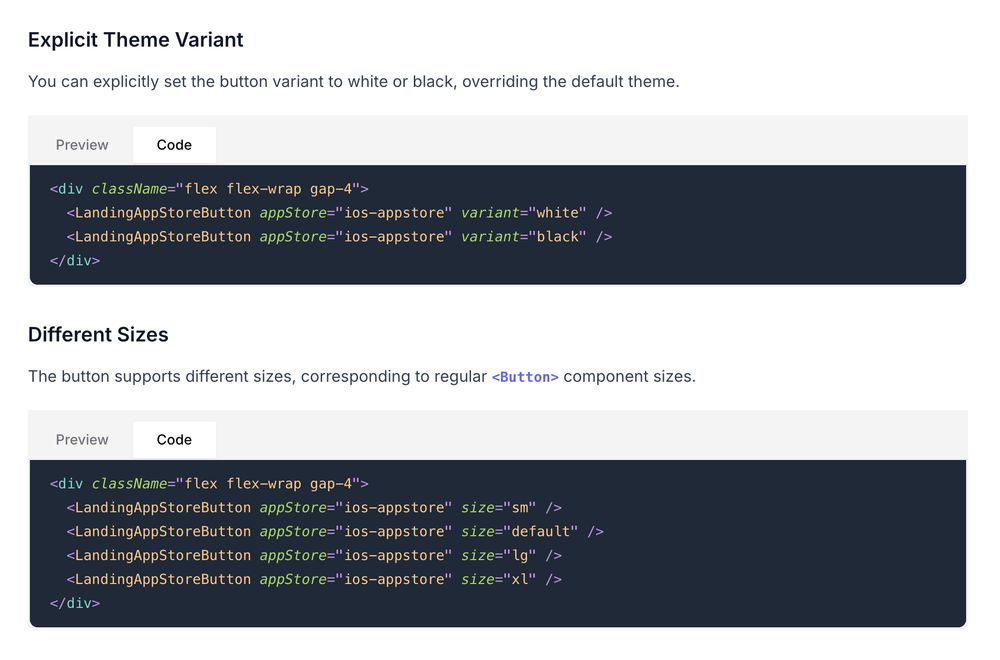Switch to Preview tab under Explicit Theme Variant
1000x660 pixels.
(82, 145)
